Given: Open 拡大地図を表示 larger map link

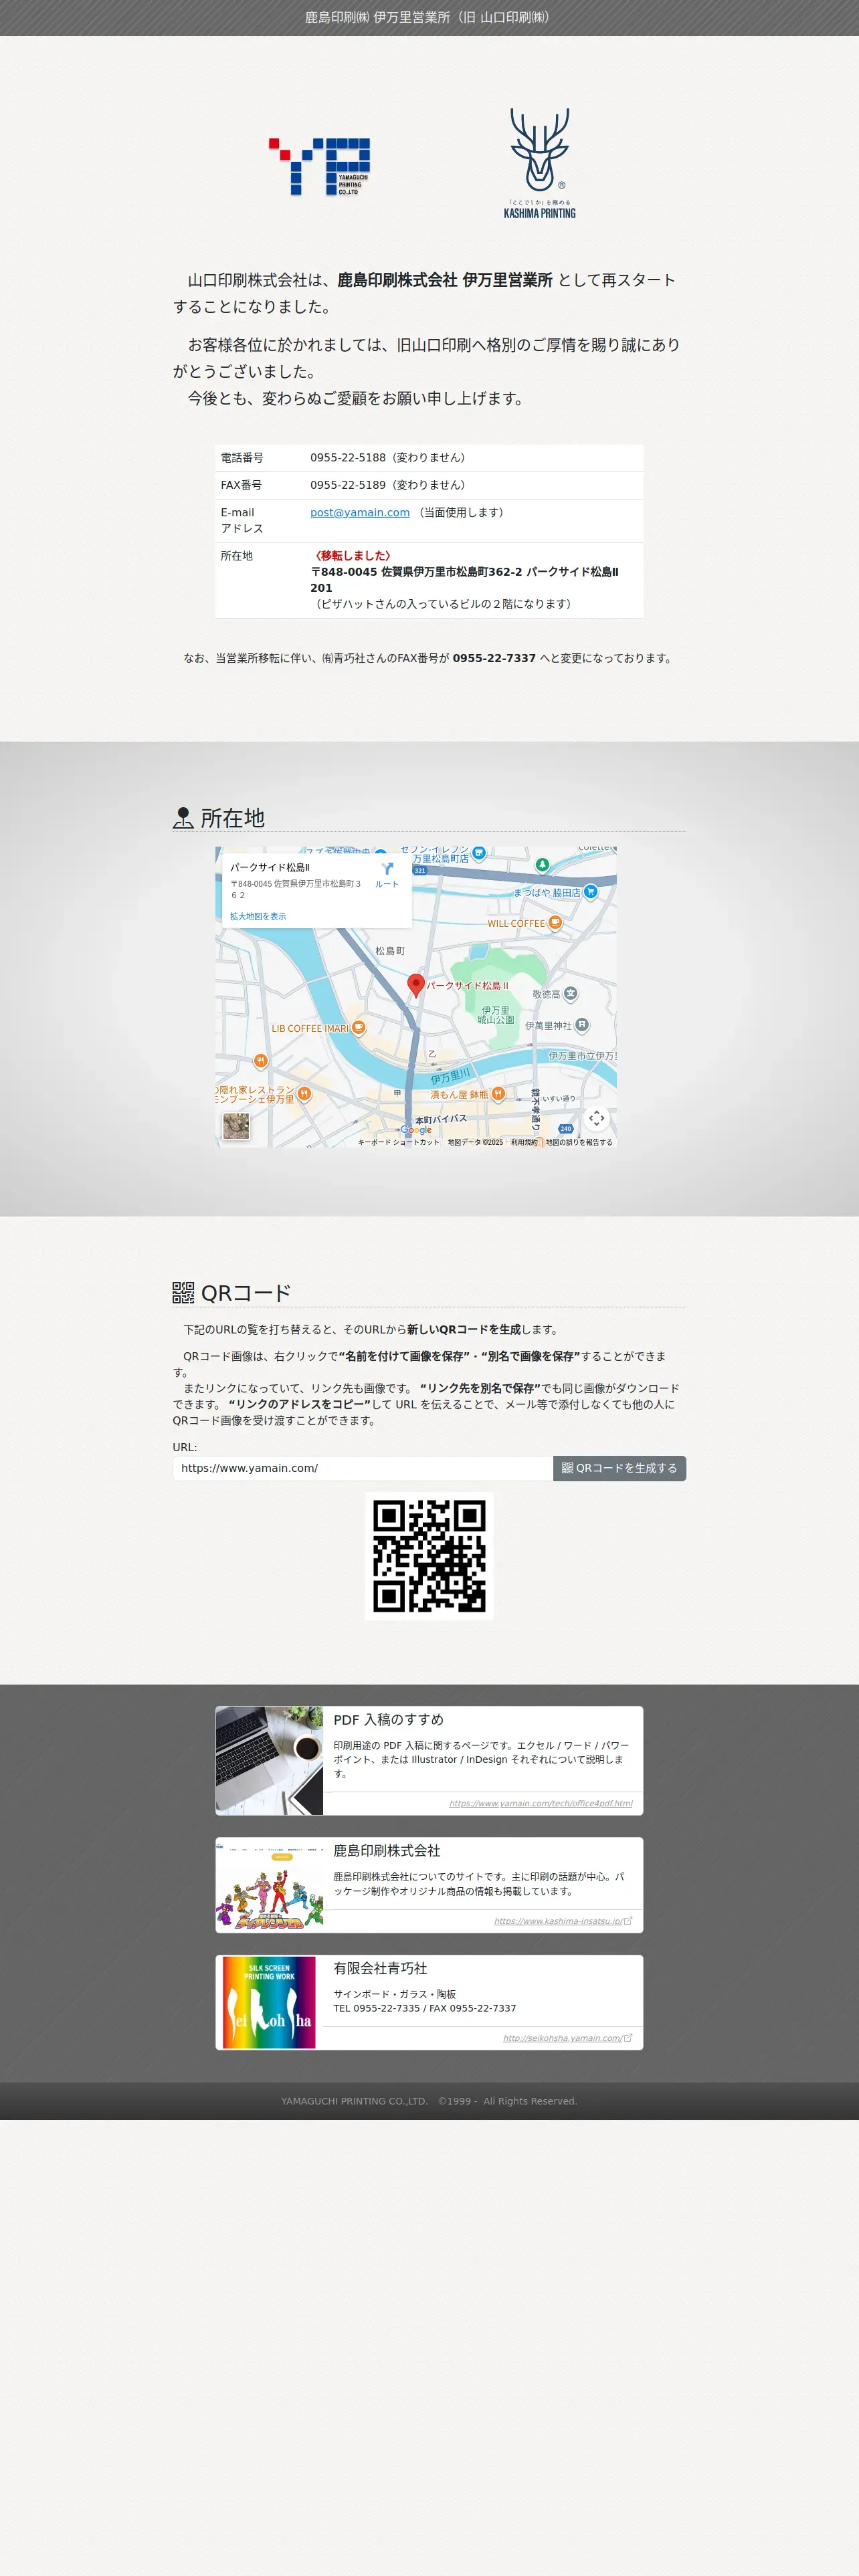Looking at the screenshot, I should pos(258,916).
